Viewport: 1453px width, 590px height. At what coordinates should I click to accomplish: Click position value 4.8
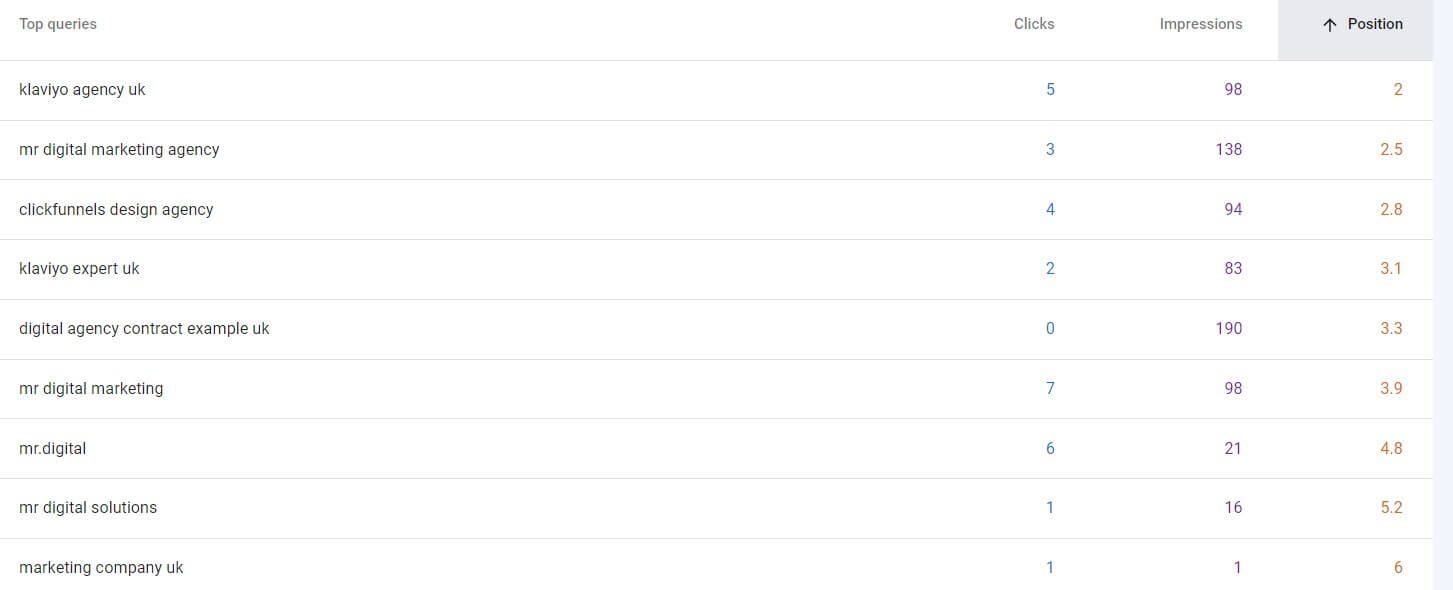1390,449
